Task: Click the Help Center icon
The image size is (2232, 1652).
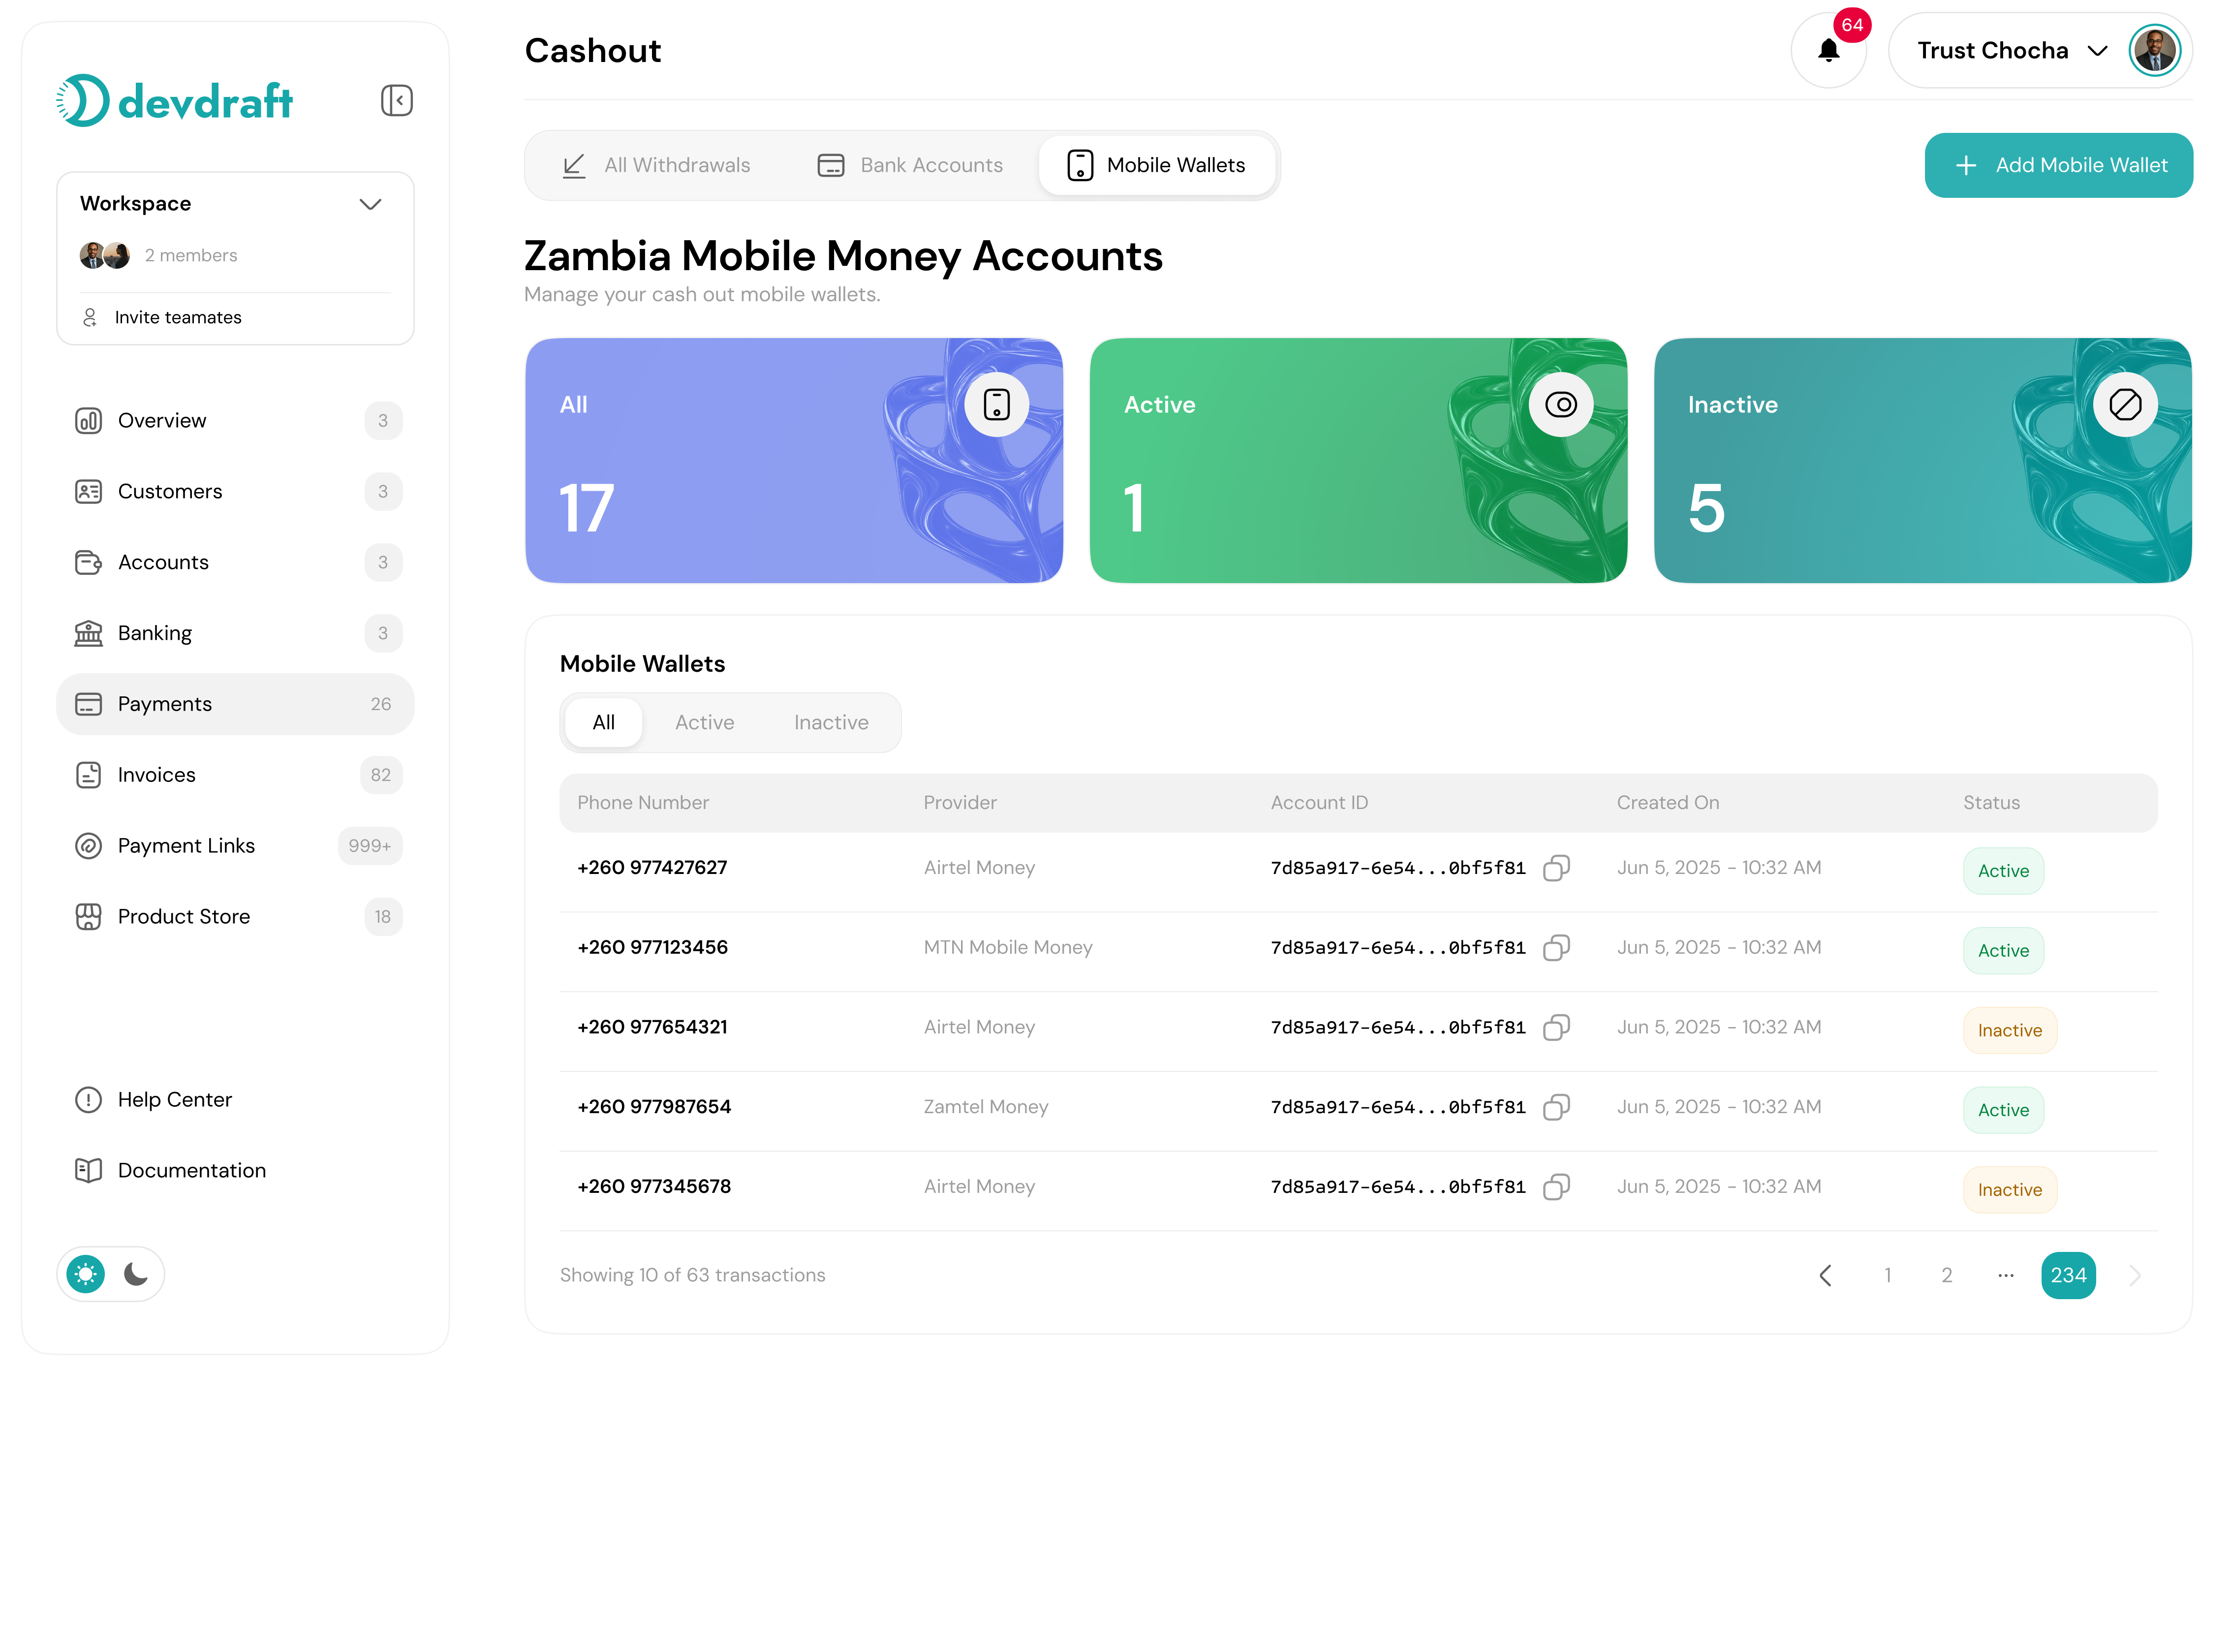Action: pos(88,1099)
